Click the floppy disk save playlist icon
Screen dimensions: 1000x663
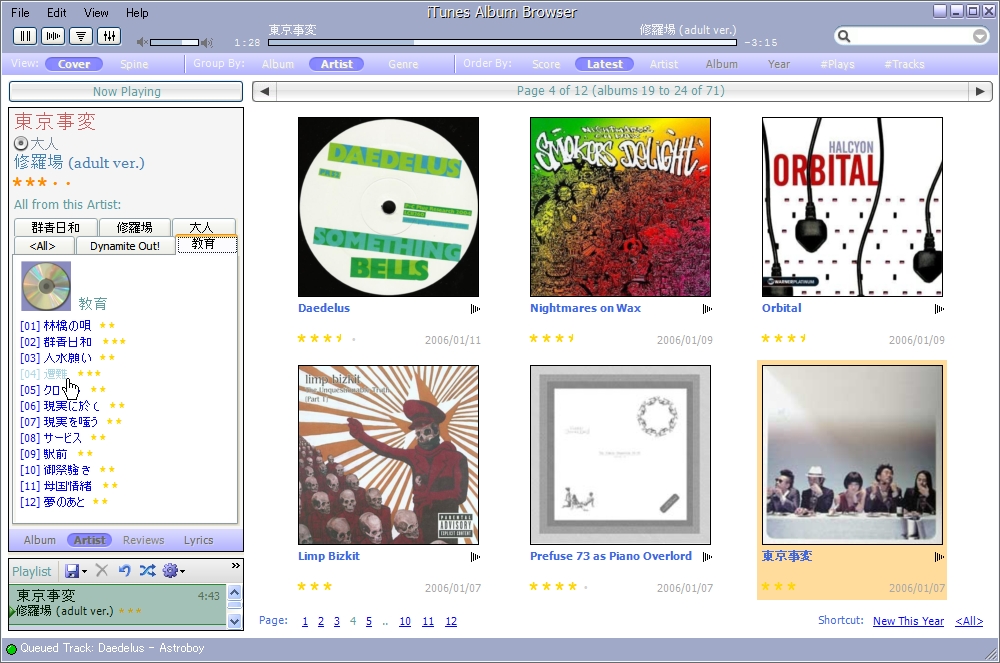[x=71, y=571]
